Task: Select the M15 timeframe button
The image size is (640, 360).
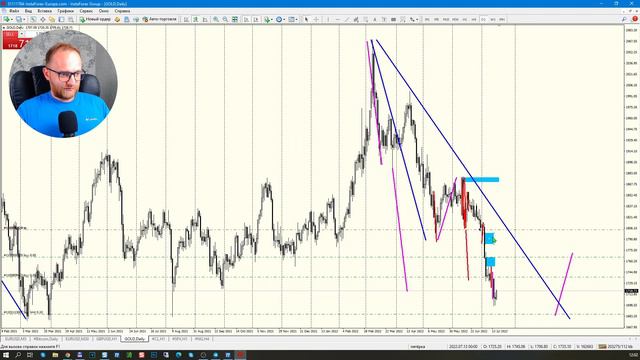Action: (446, 19)
